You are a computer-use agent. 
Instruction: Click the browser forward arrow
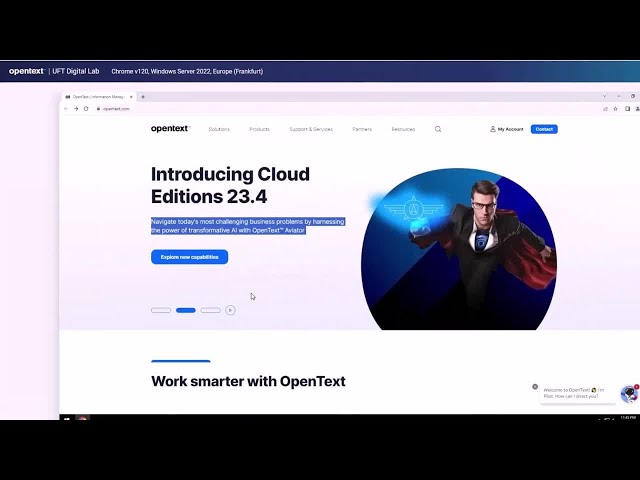pyautogui.click(x=76, y=109)
